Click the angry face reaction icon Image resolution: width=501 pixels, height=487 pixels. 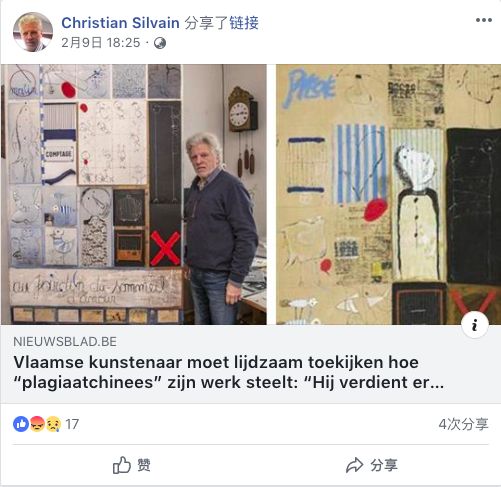pyautogui.click(x=37, y=424)
